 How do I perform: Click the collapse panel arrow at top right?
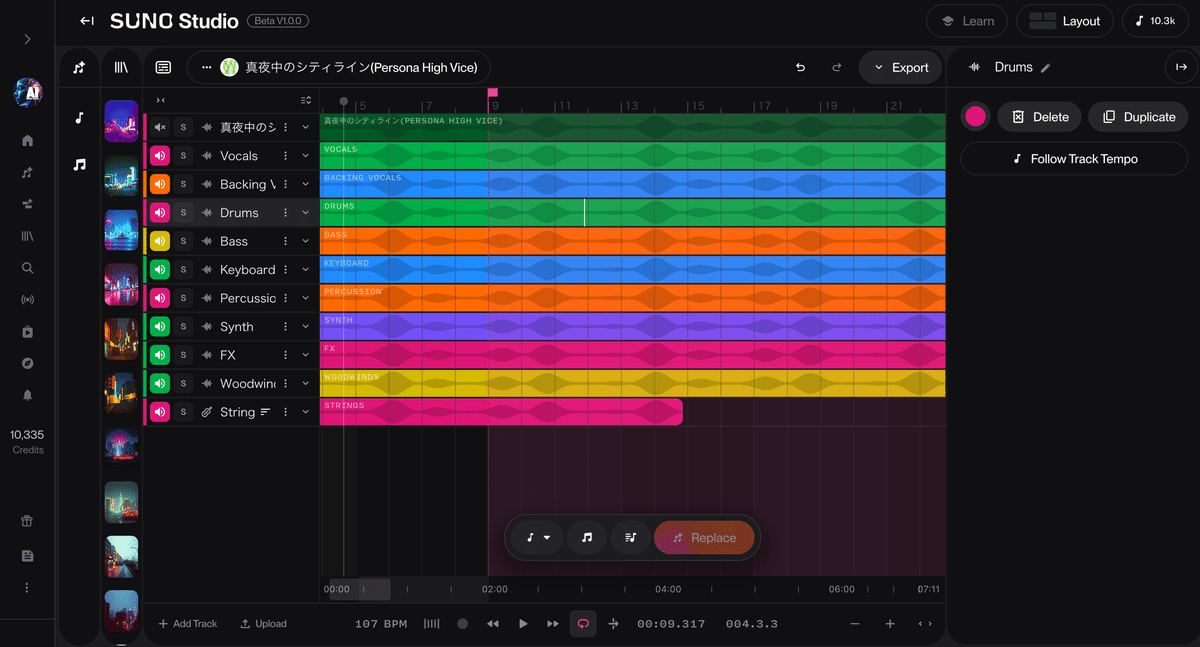(1180, 67)
